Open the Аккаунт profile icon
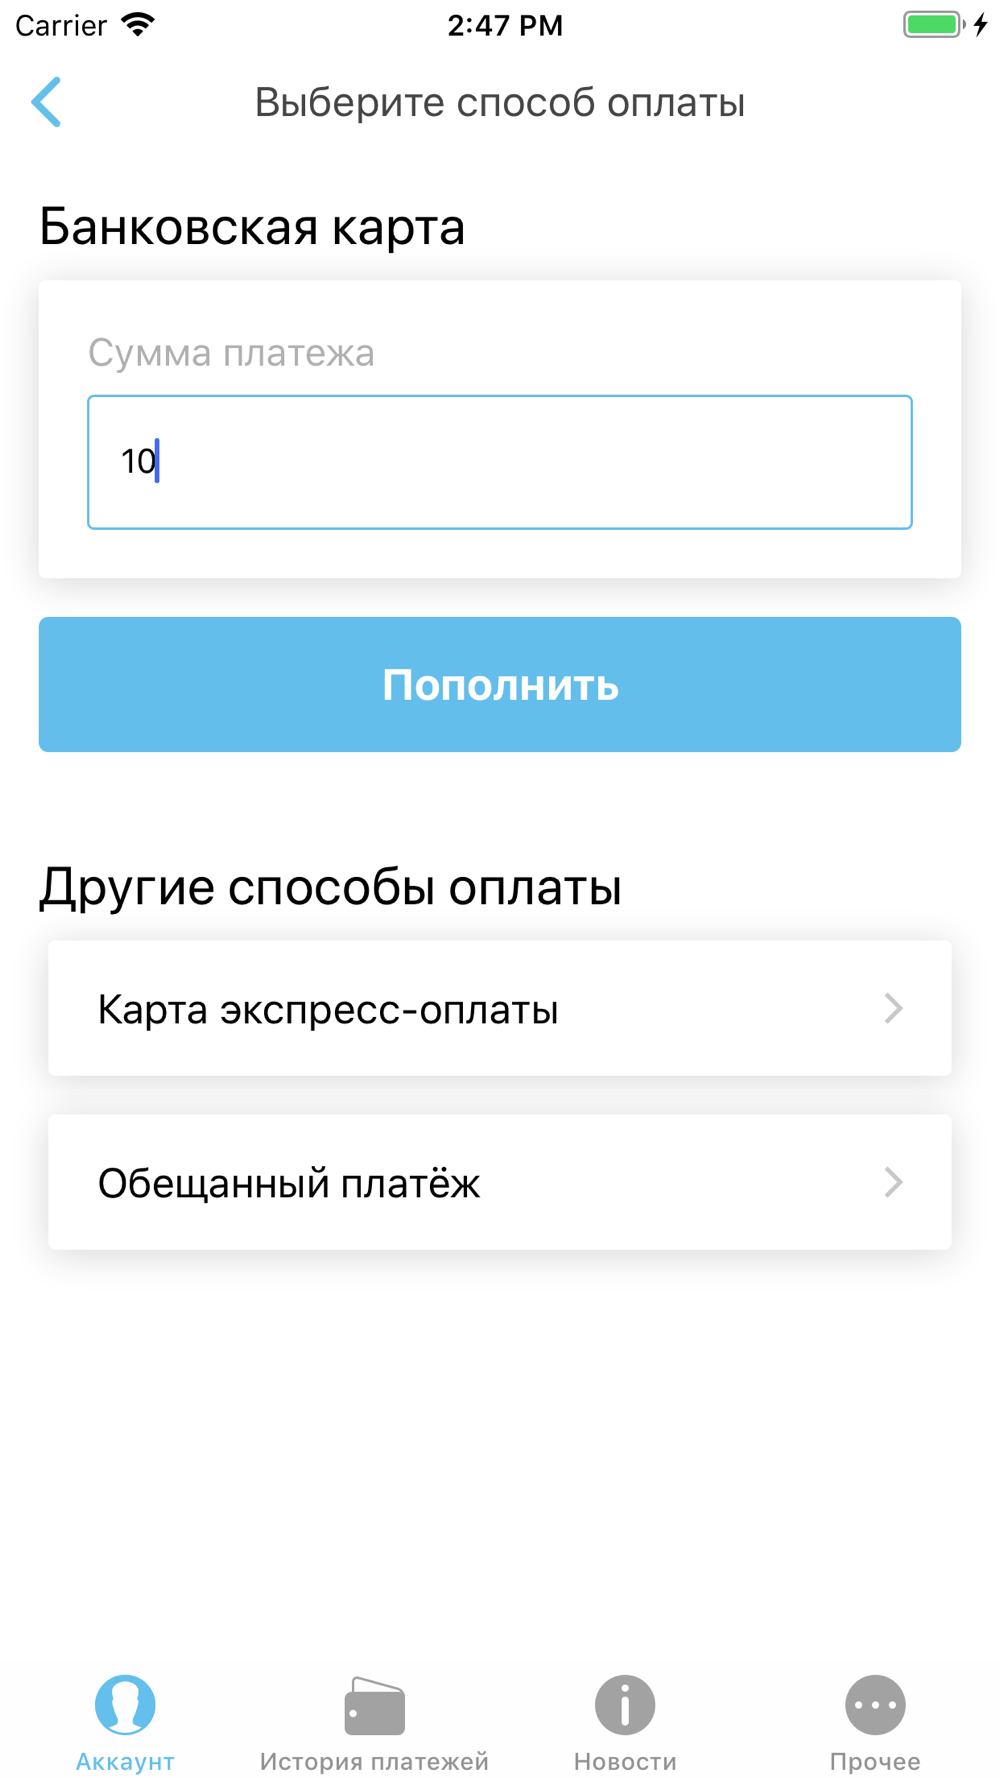 125,1705
